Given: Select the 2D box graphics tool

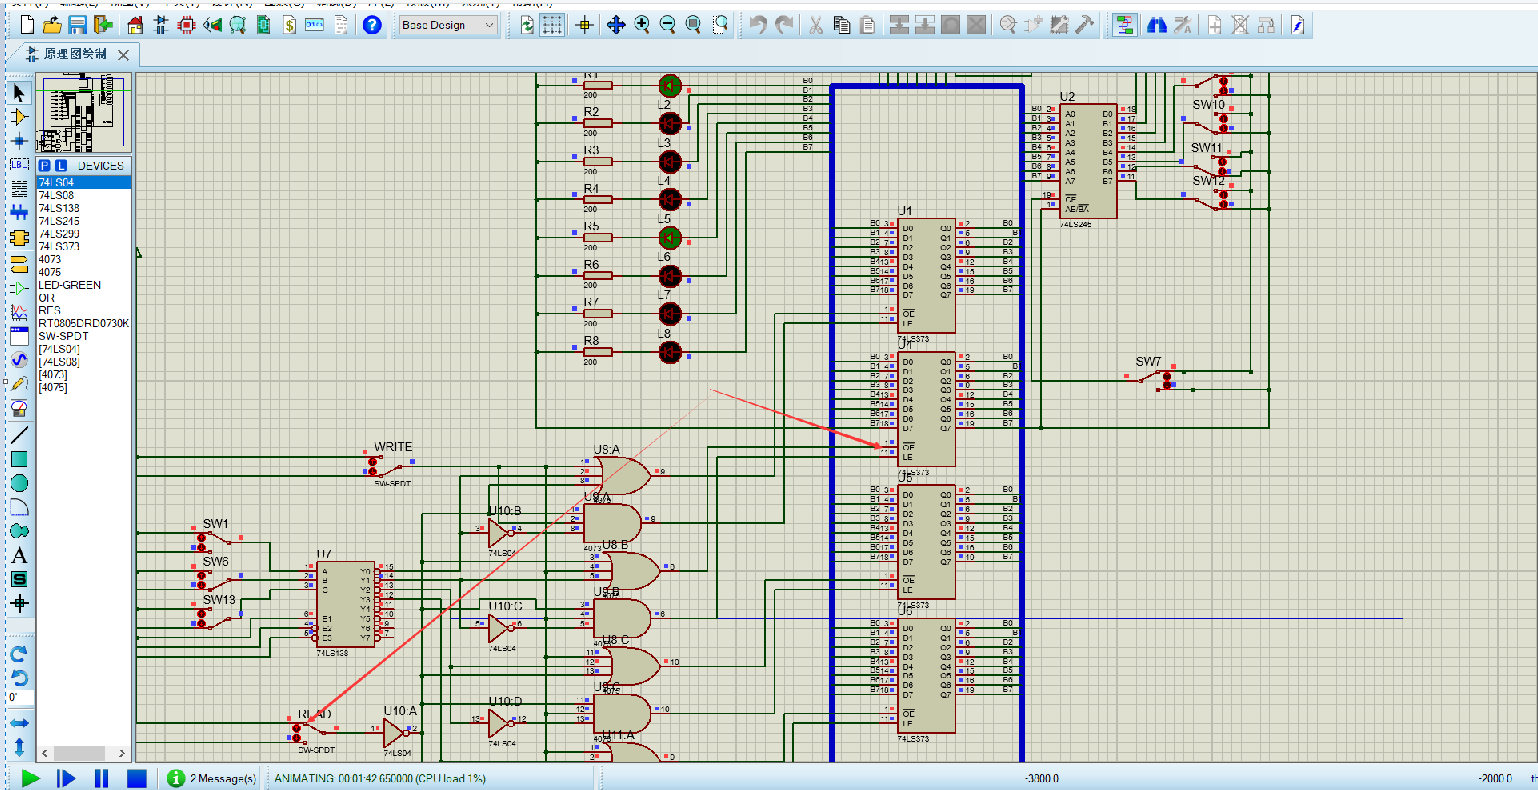Looking at the screenshot, I should coord(19,459).
